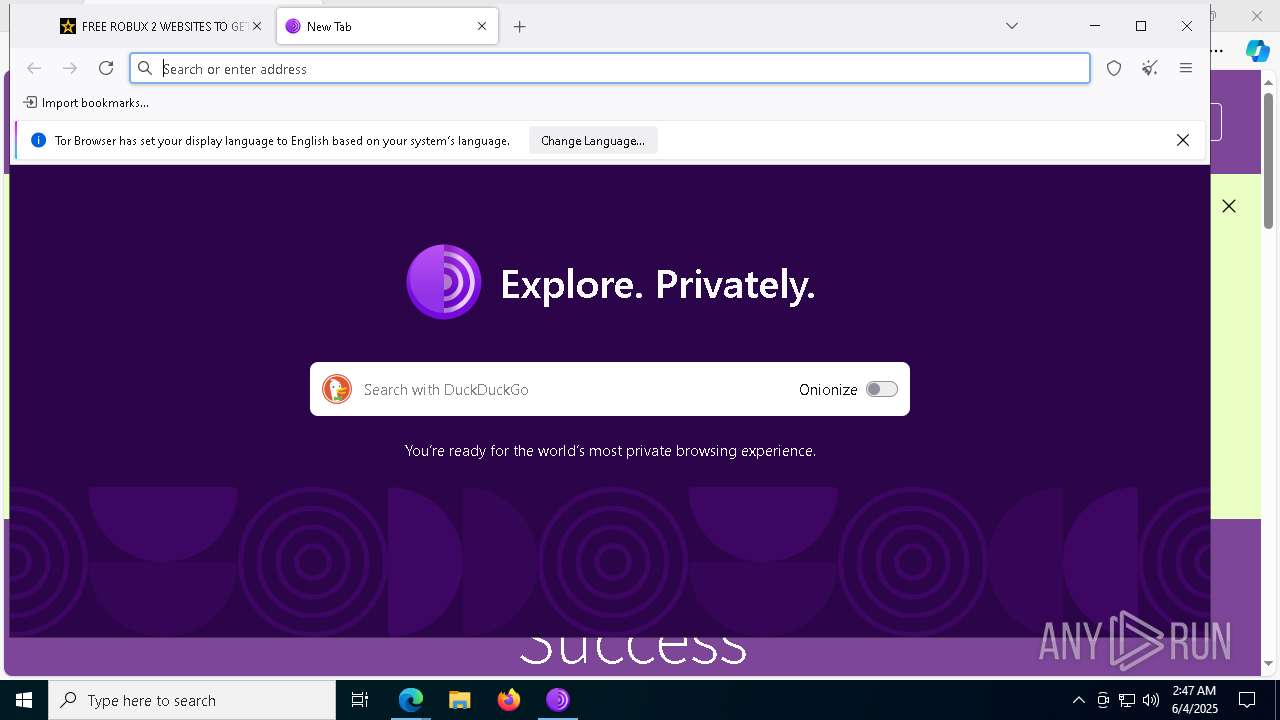The width and height of the screenshot is (1280, 720).
Task: Open the Tor Browser hamburger menu
Action: point(1186,68)
